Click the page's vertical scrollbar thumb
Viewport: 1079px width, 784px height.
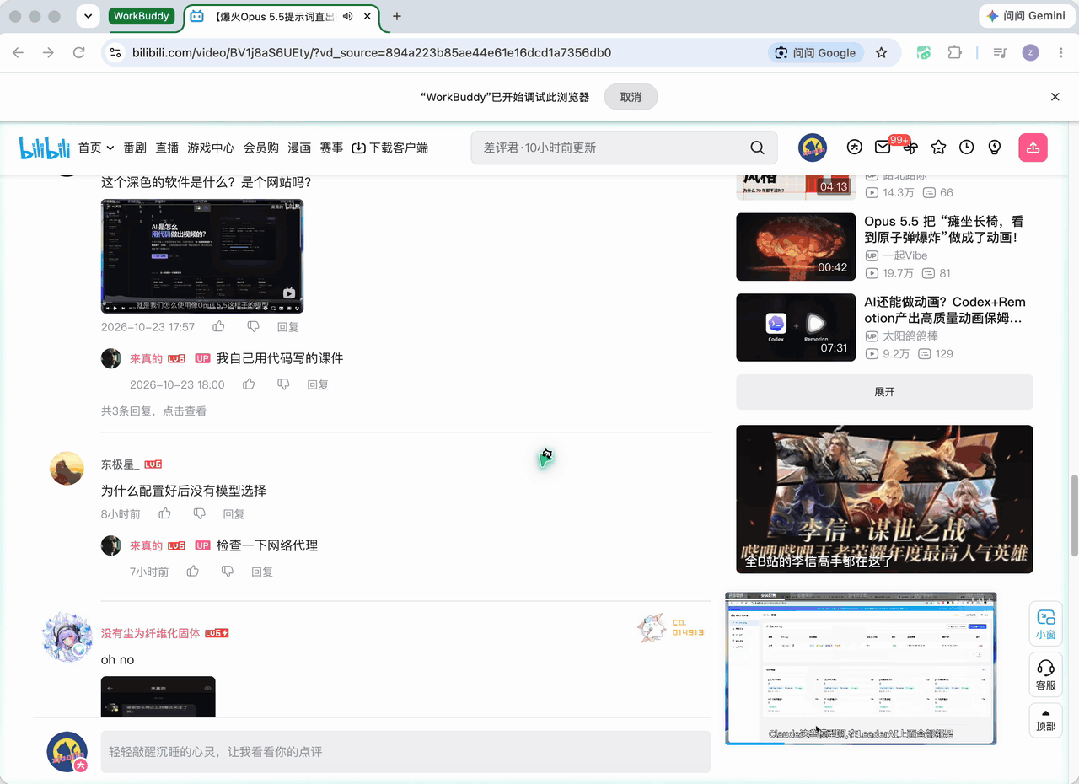[x=1073, y=514]
